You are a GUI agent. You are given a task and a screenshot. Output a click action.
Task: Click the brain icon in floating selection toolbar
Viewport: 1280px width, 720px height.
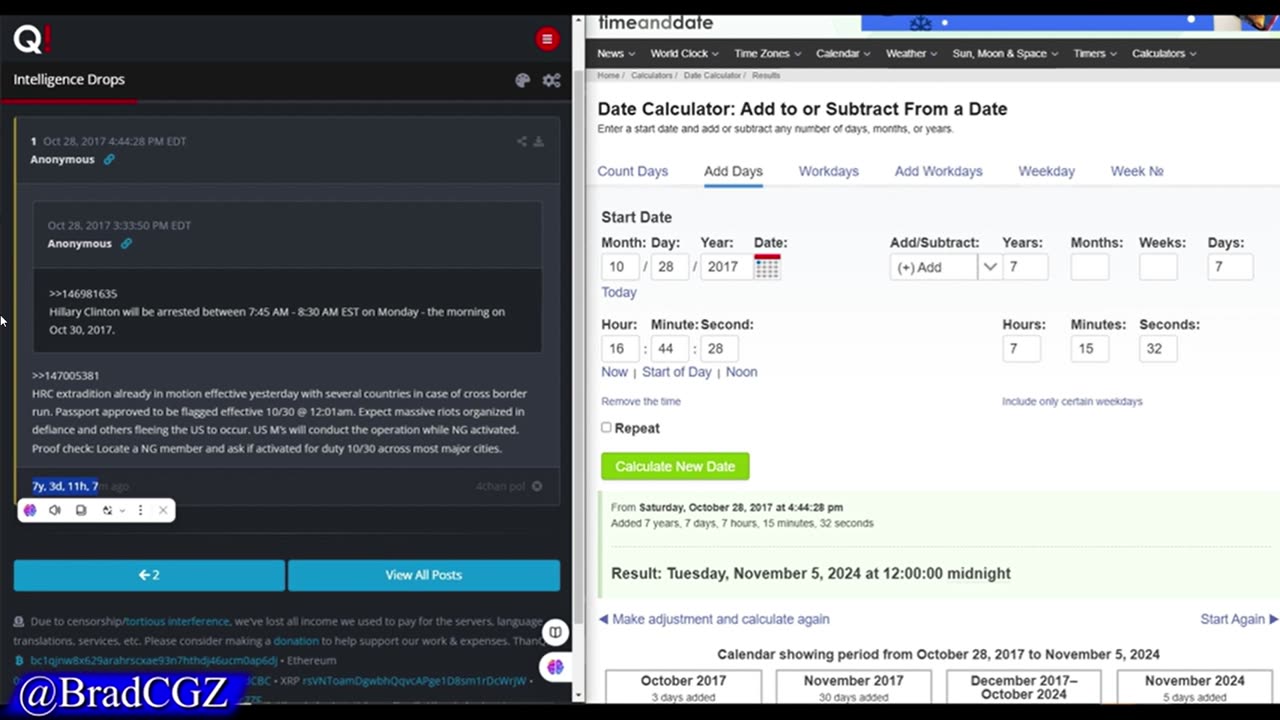coord(30,510)
